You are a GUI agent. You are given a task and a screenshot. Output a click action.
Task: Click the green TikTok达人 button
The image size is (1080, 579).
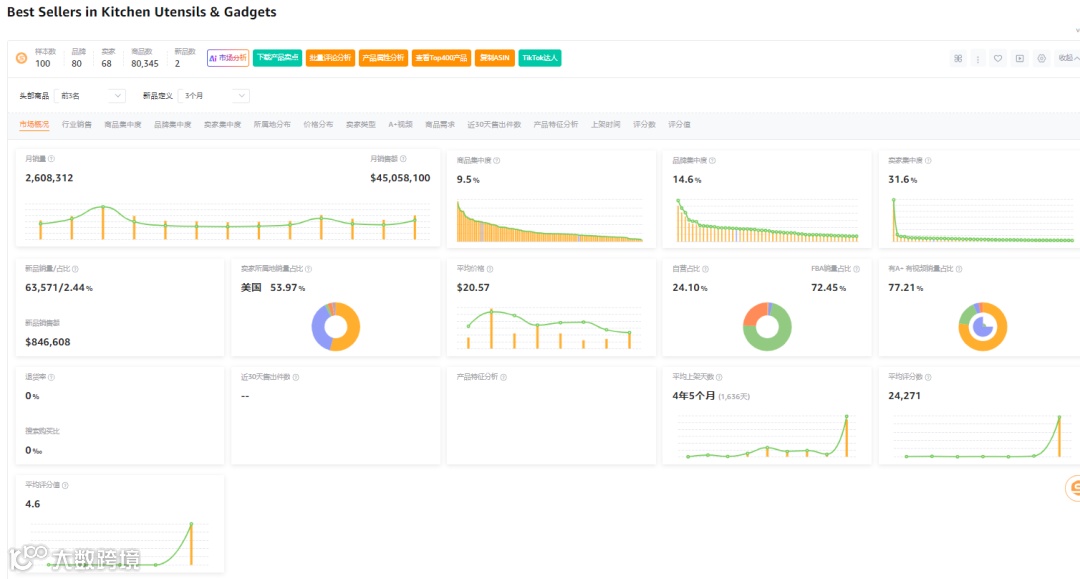[x=539, y=58]
